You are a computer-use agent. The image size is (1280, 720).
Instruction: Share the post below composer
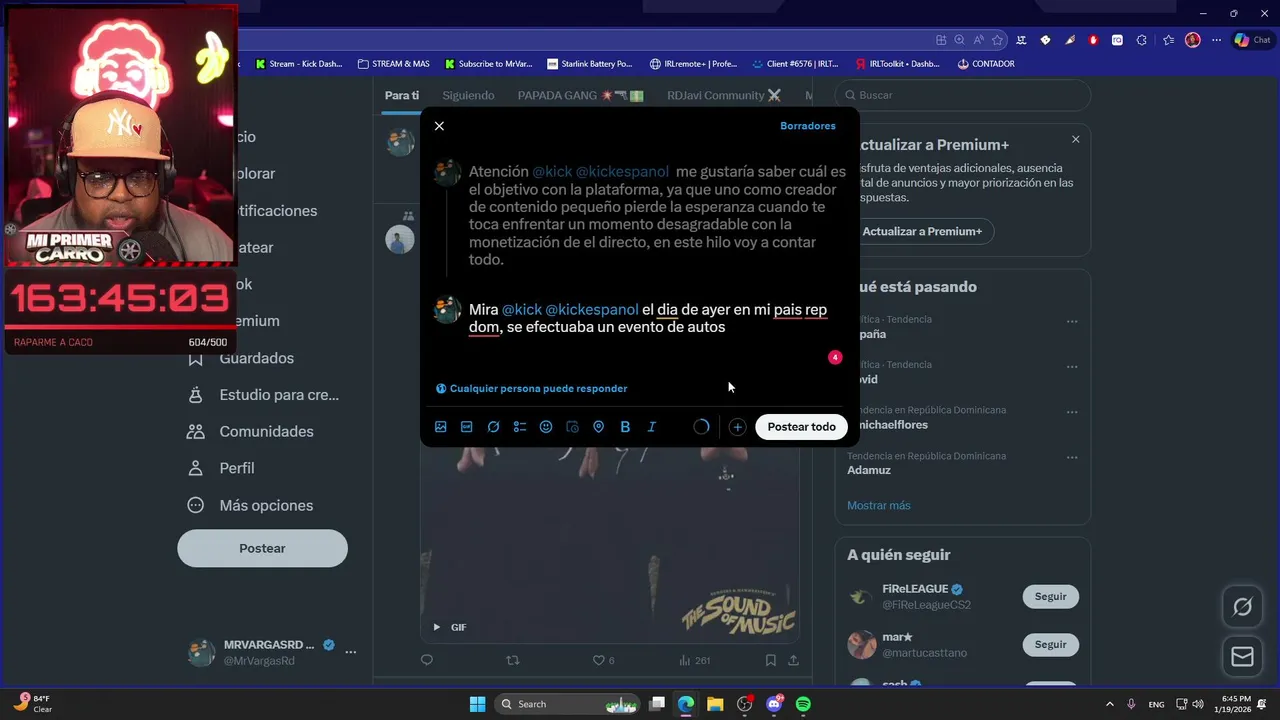(793, 660)
